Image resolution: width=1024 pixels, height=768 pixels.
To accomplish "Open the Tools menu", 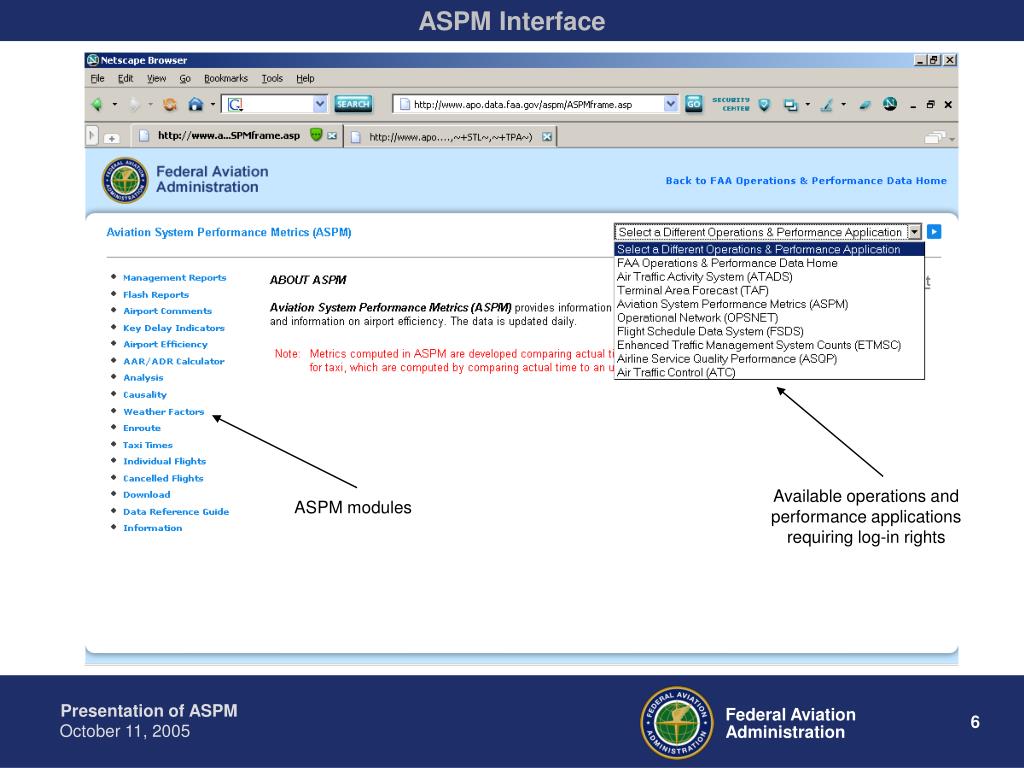I will [x=272, y=78].
